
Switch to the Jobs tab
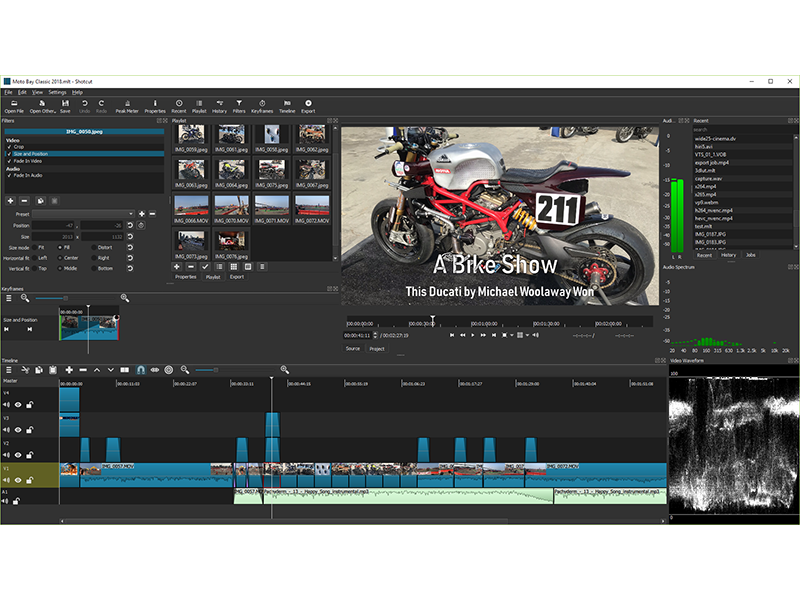pyautogui.click(x=751, y=255)
